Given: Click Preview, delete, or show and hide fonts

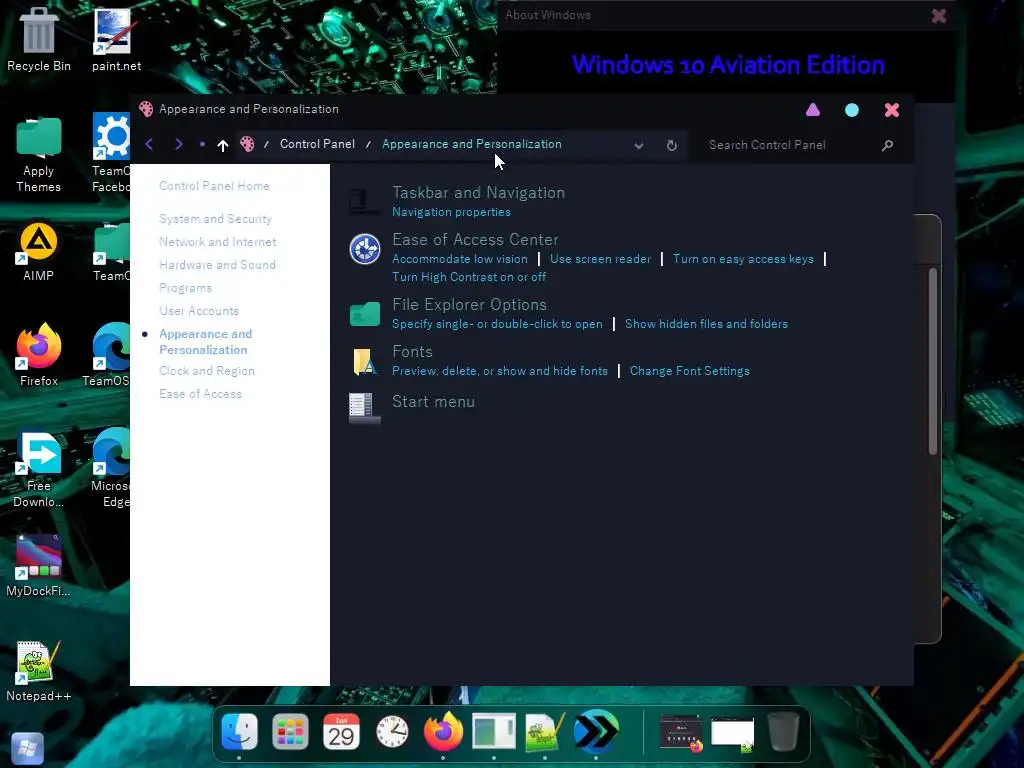Looking at the screenshot, I should [500, 371].
